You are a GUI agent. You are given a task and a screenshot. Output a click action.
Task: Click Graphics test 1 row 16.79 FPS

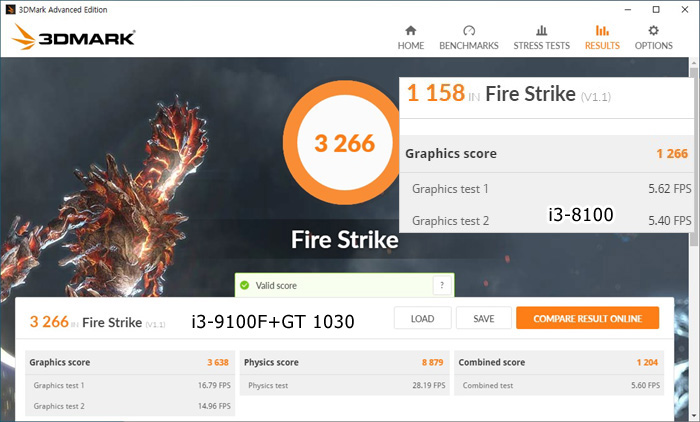[130, 385]
